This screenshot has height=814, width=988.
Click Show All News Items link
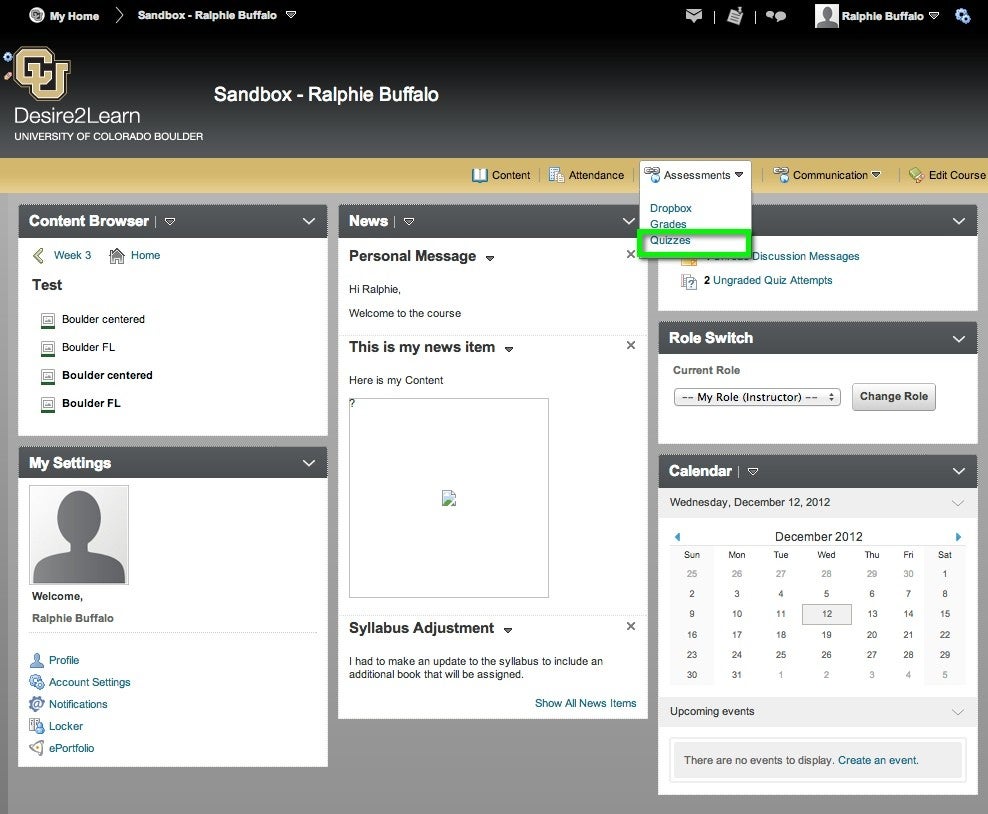(x=585, y=703)
